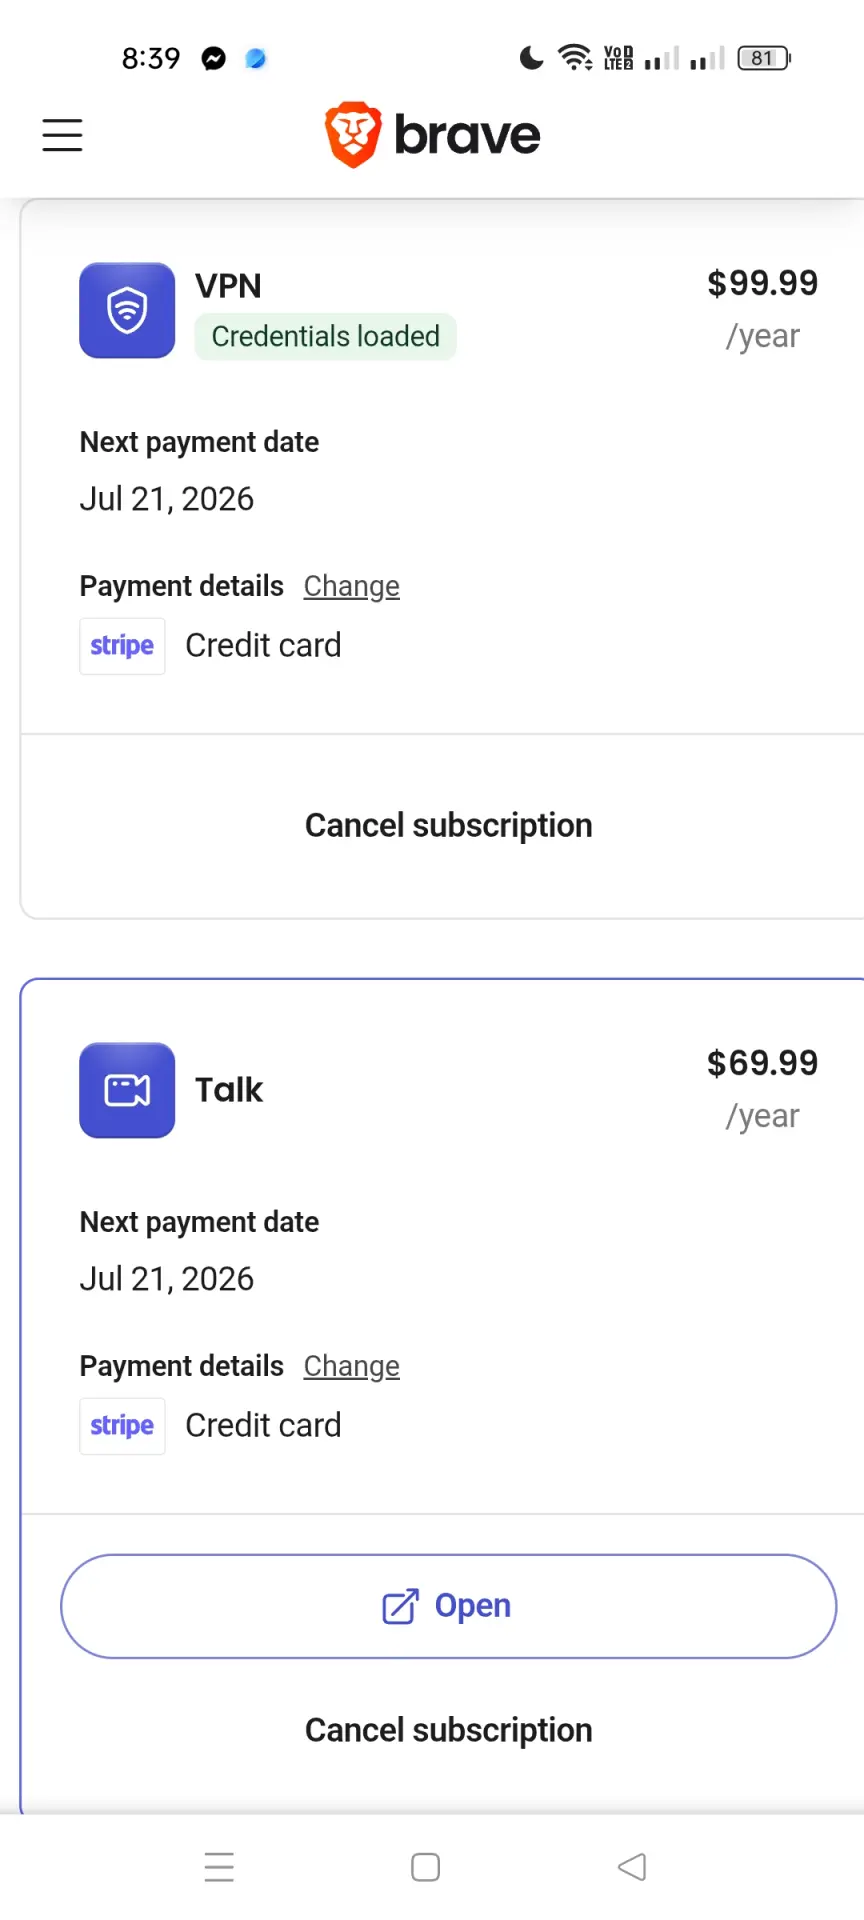This screenshot has height=1920, width=864.
Task: Open Brave Talk
Action: pyautogui.click(x=449, y=1606)
